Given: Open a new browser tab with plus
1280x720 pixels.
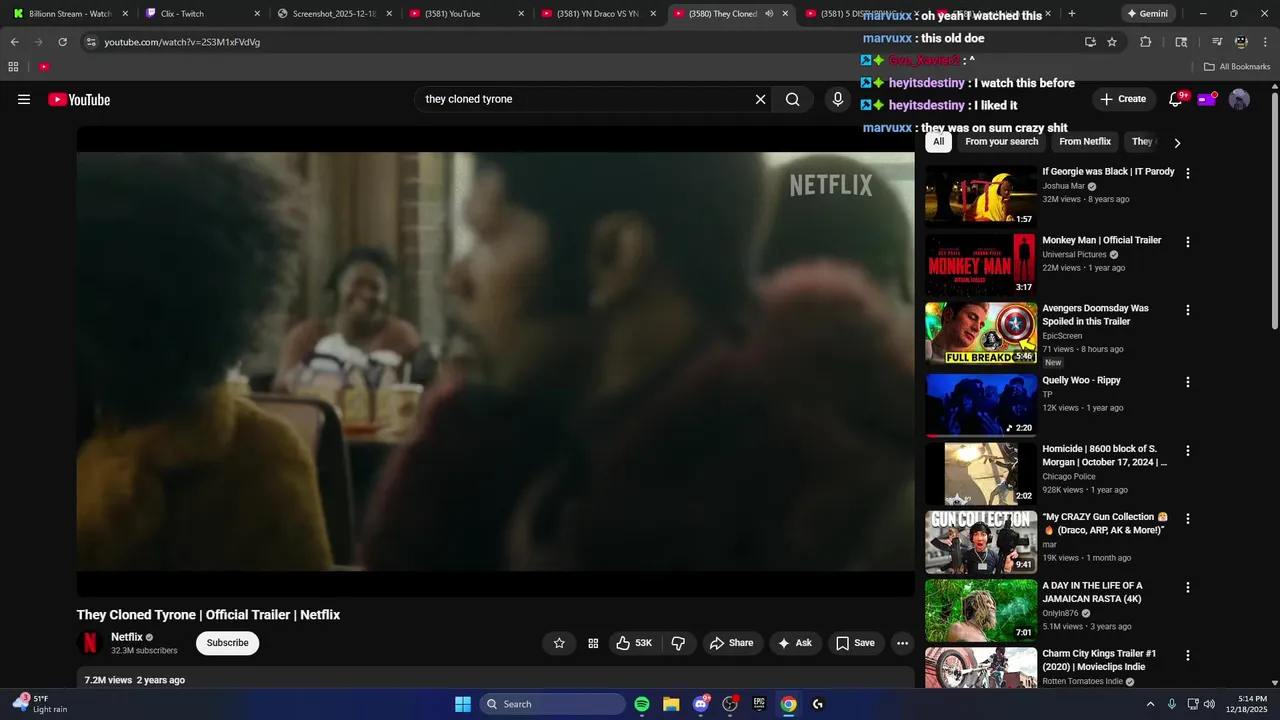Looking at the screenshot, I should coord(1072,14).
